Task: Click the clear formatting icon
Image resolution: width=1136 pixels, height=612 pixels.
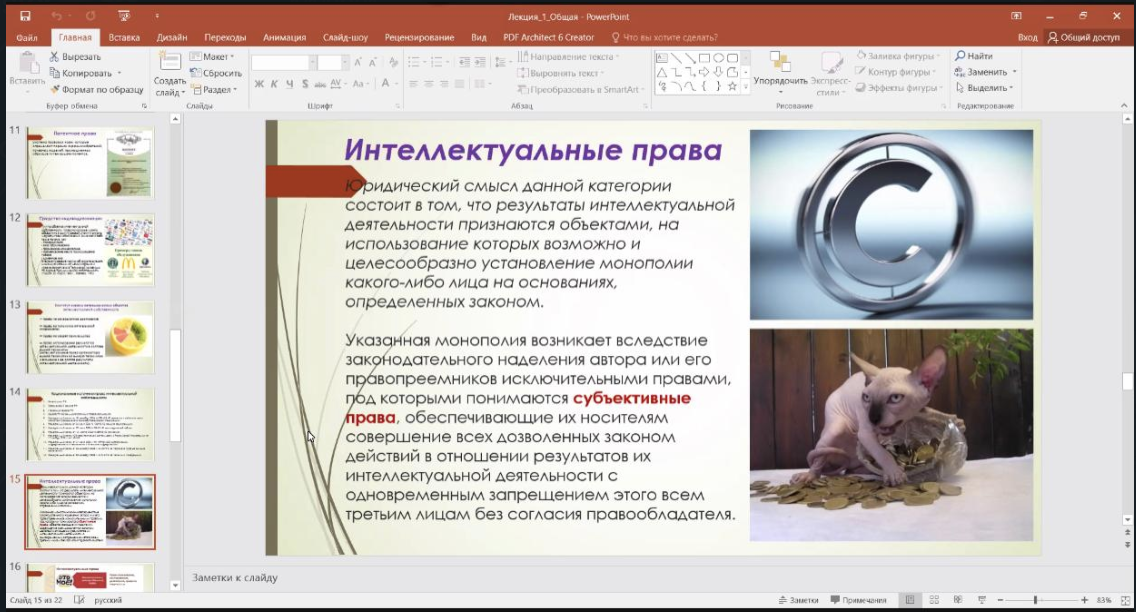Action: click(393, 62)
